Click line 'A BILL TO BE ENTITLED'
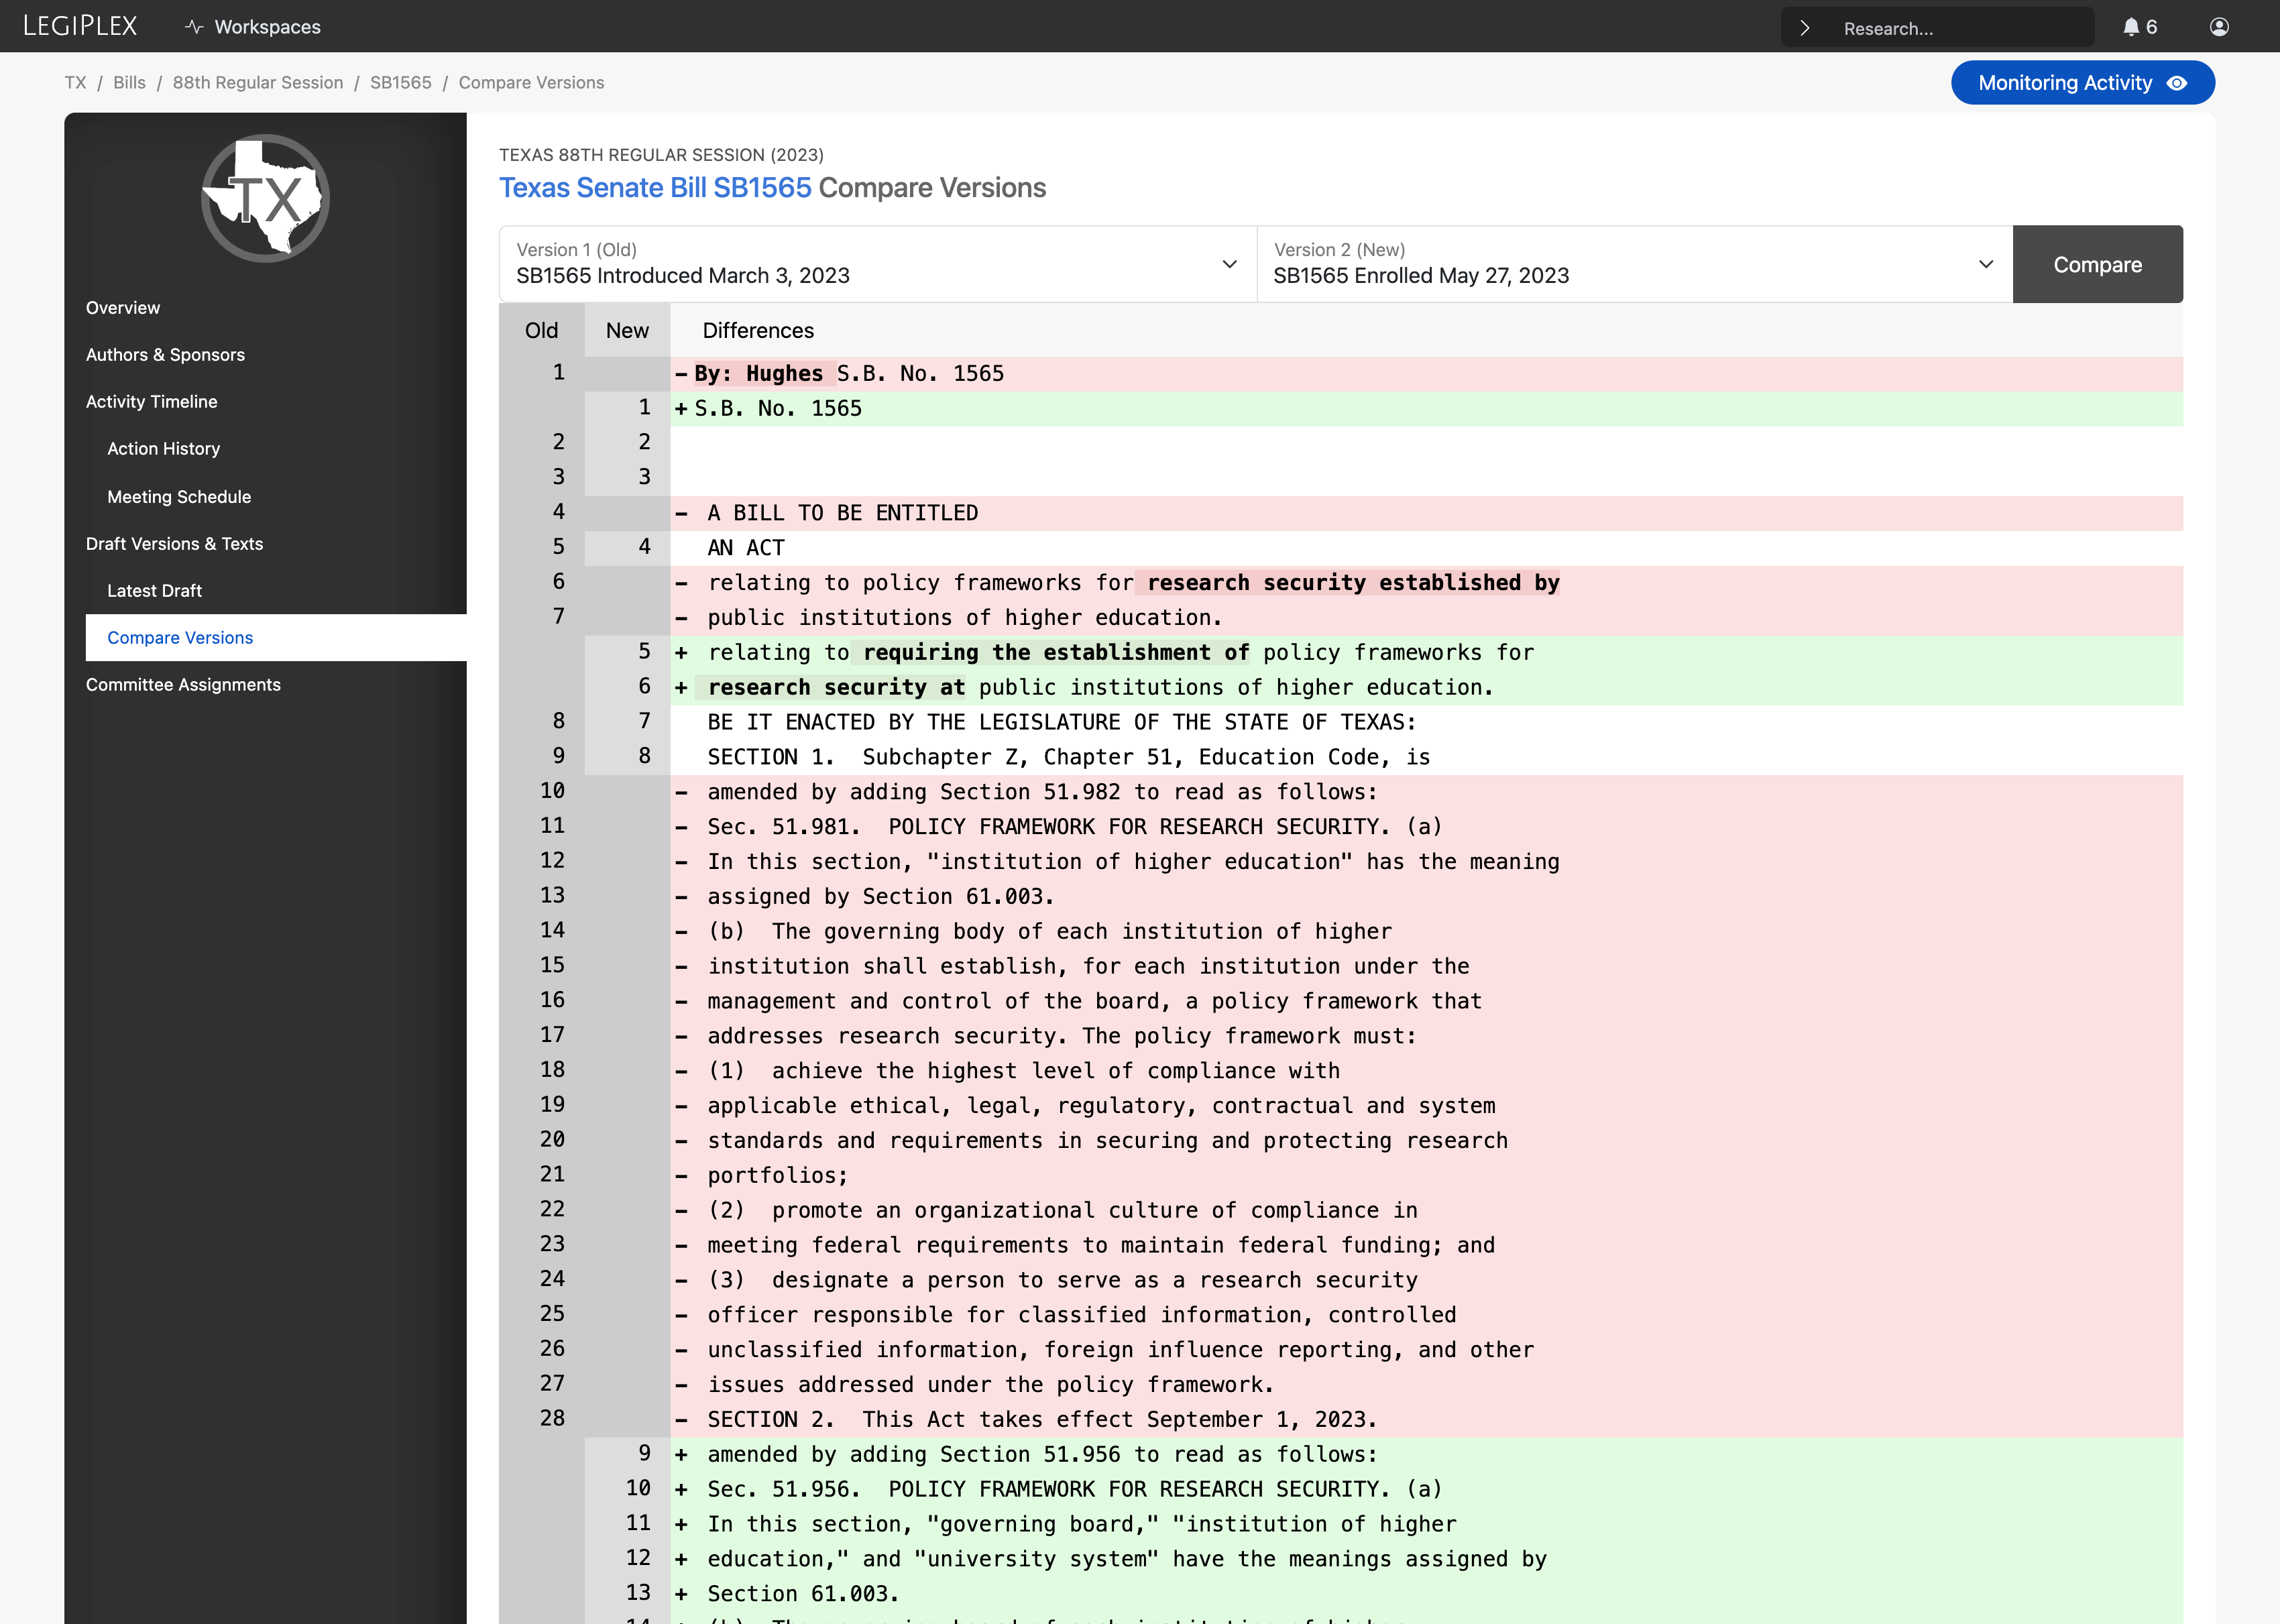Viewport: 2280px width, 1624px height. pos(1426,513)
